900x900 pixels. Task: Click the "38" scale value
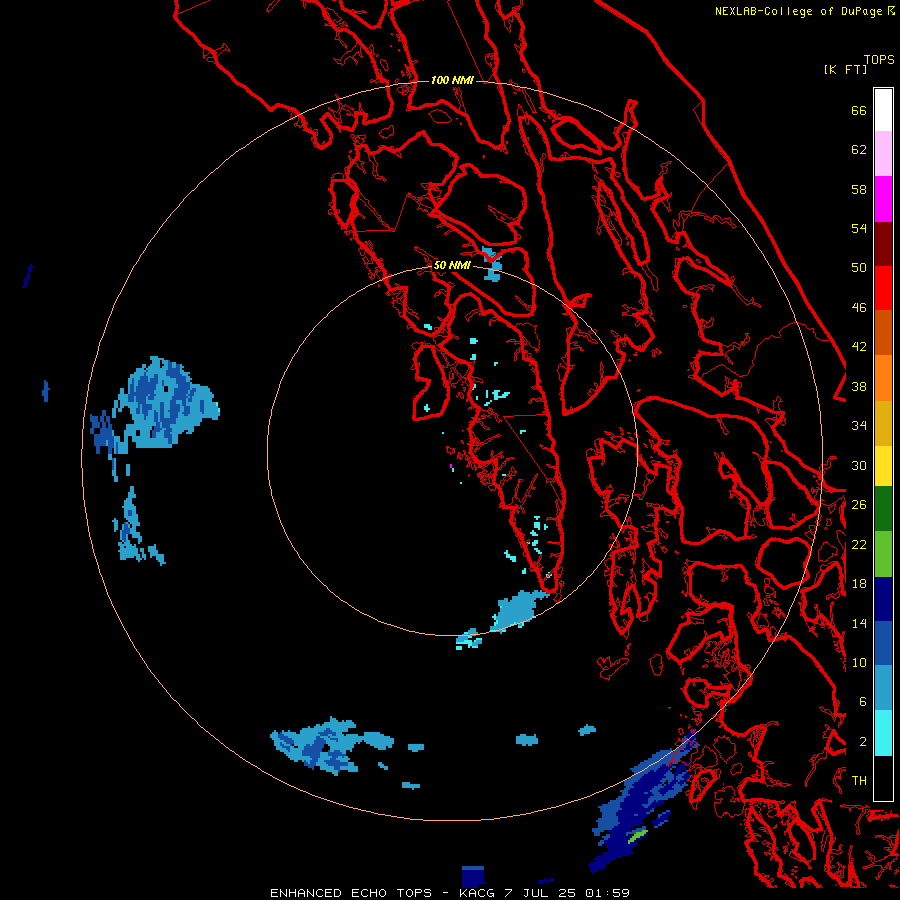(859, 386)
